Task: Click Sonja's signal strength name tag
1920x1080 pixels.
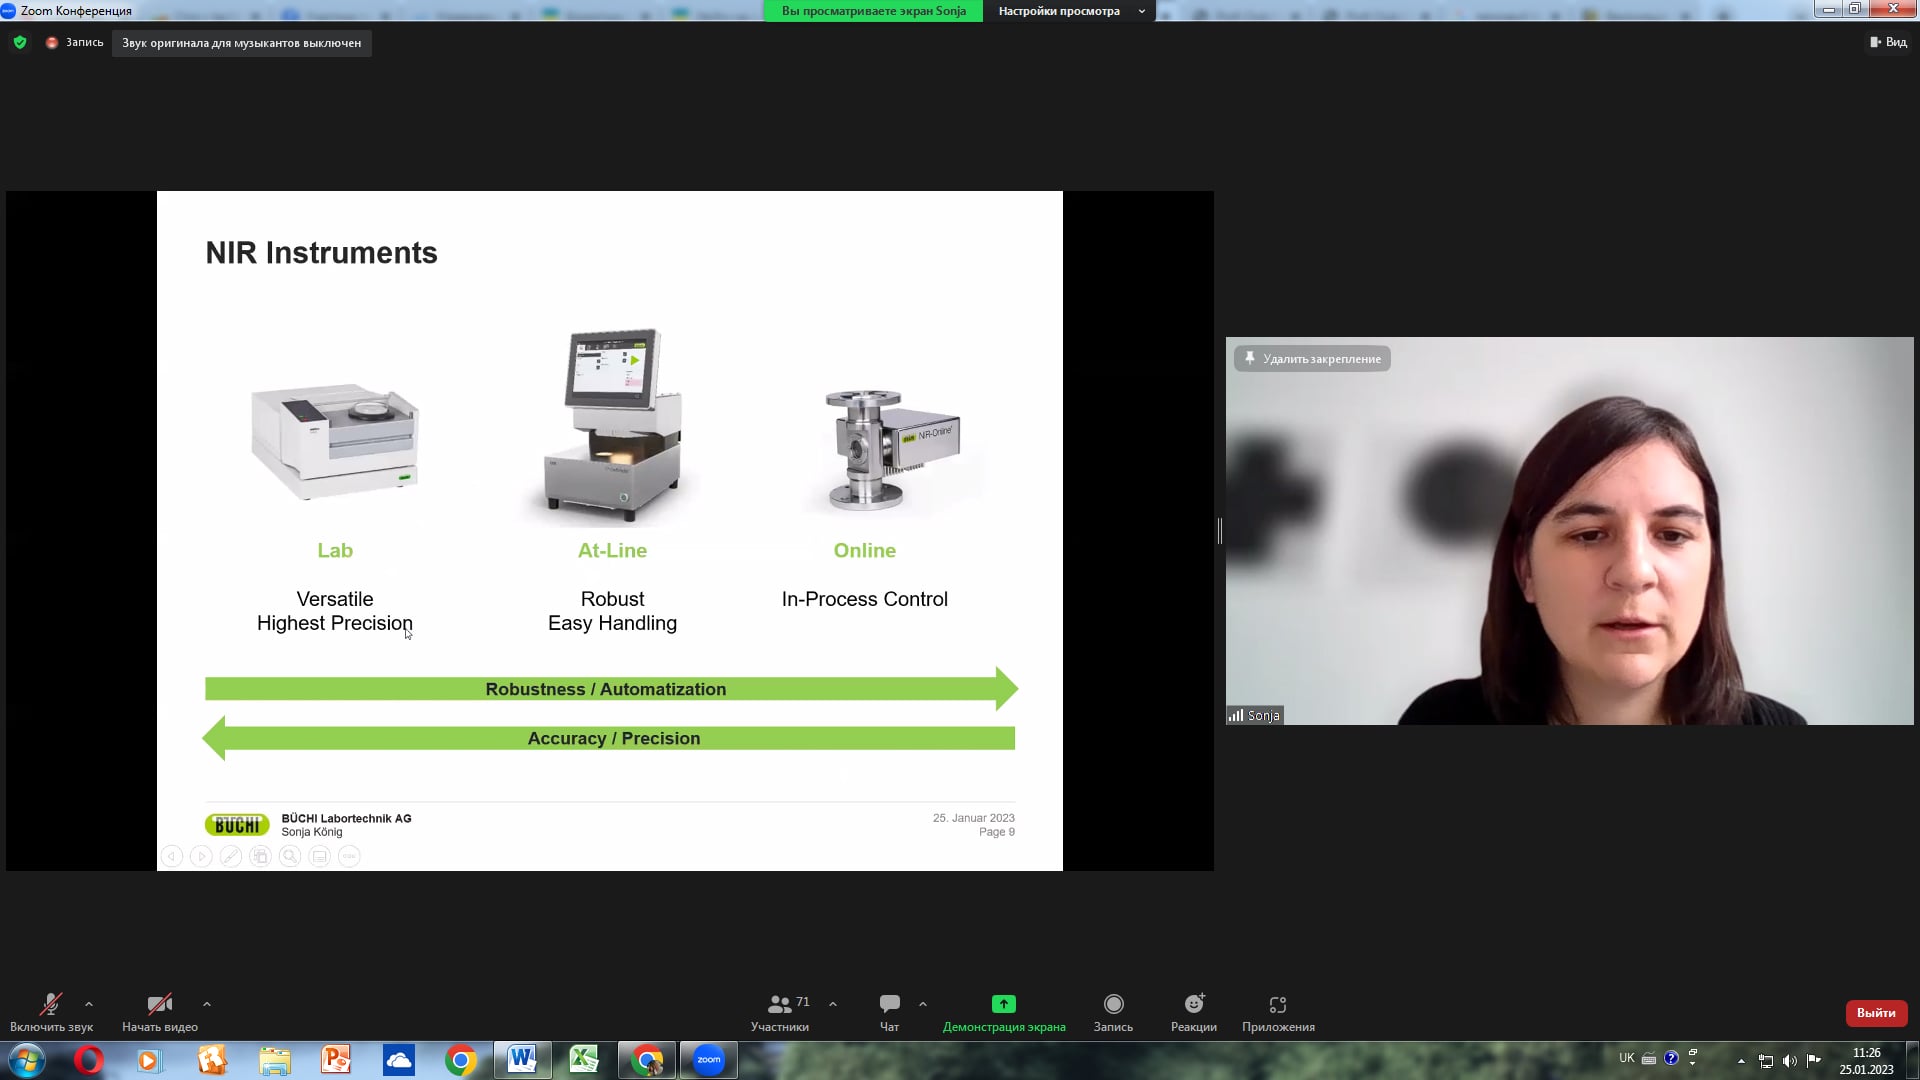Action: coord(1254,715)
